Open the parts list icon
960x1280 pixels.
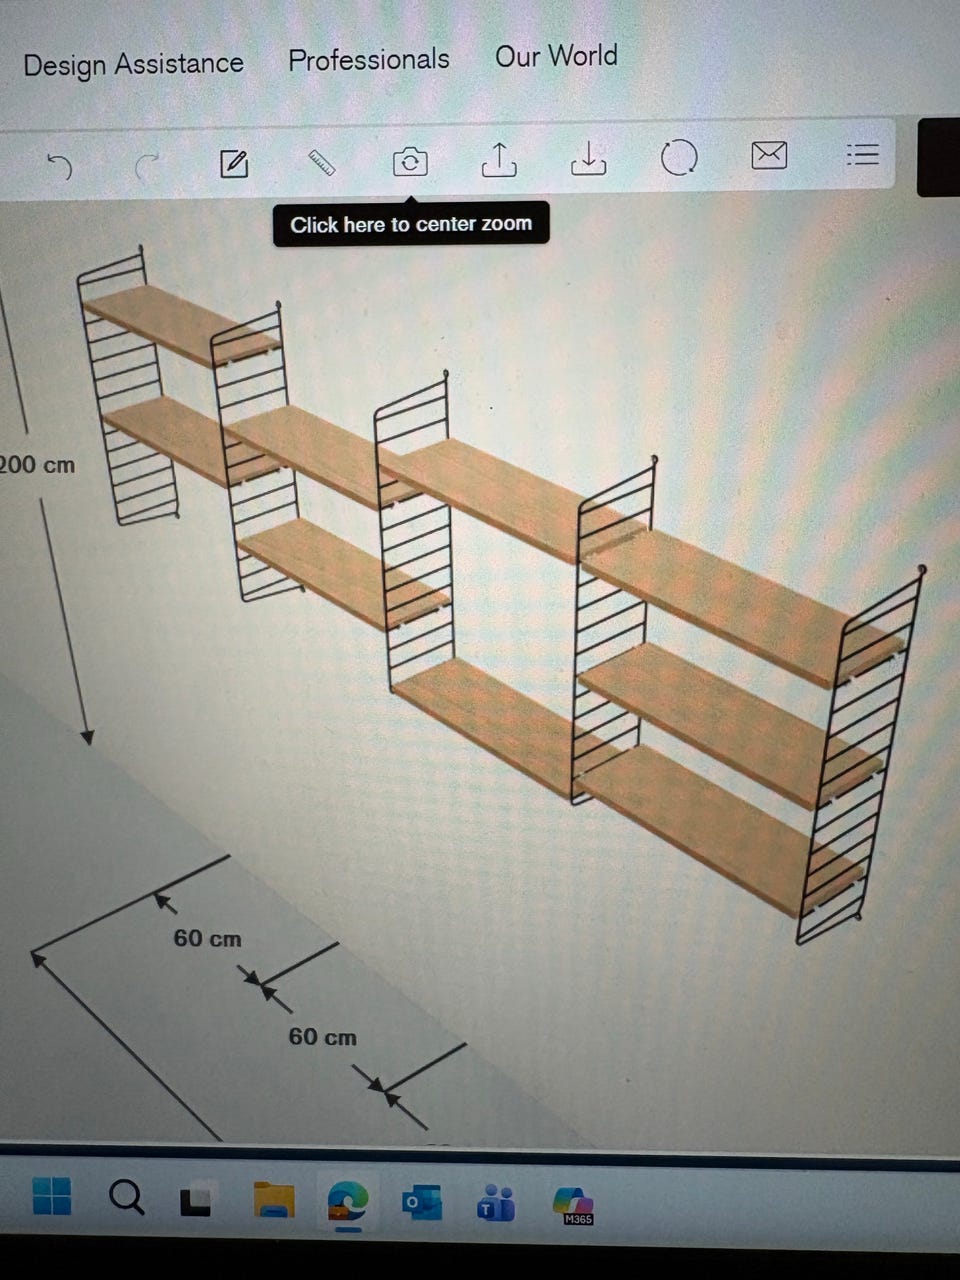pyautogui.click(x=862, y=154)
